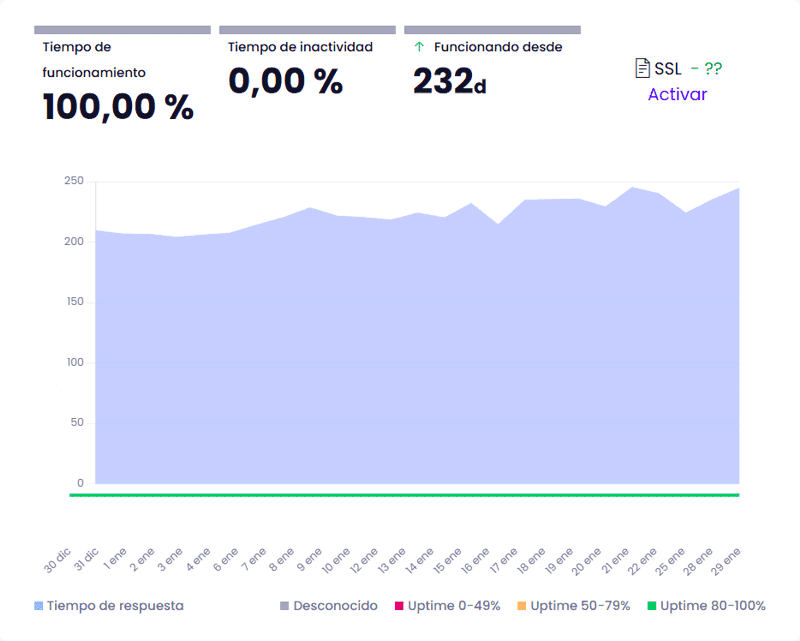800x641 pixels.
Task: Select the 9 ene date label
Action: (x=309, y=556)
